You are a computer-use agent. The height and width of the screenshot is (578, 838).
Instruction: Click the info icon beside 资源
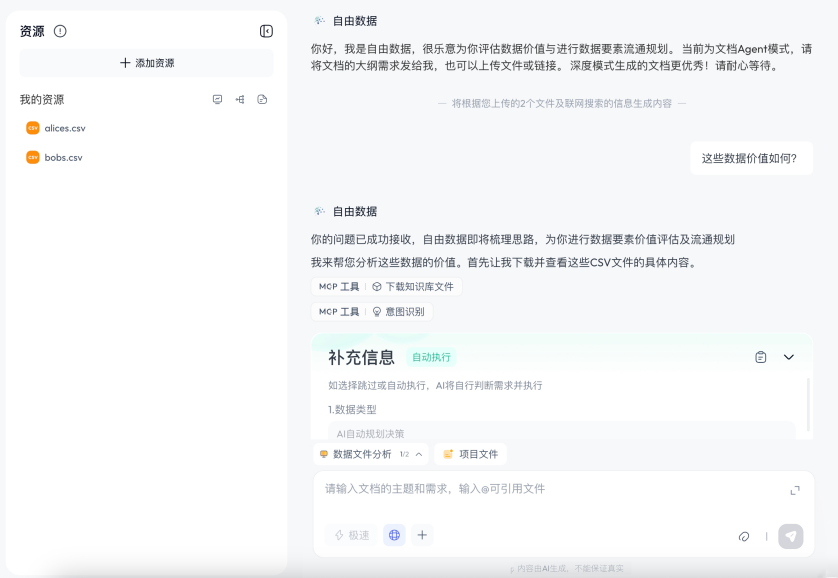click(60, 31)
